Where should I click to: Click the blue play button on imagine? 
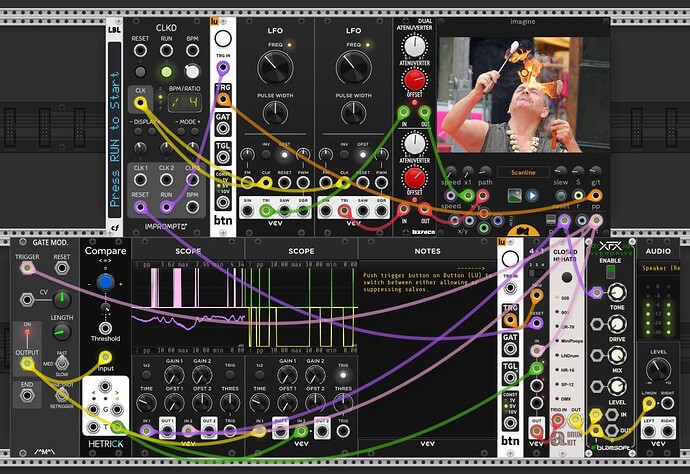point(532,195)
